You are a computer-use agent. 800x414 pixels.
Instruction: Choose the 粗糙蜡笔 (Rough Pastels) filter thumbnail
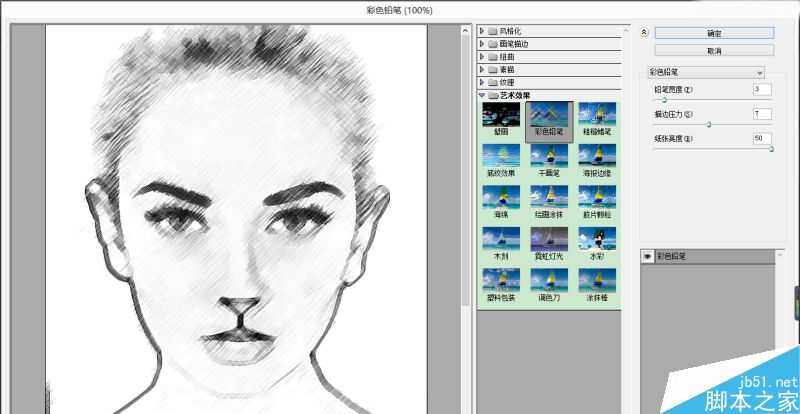click(x=597, y=113)
